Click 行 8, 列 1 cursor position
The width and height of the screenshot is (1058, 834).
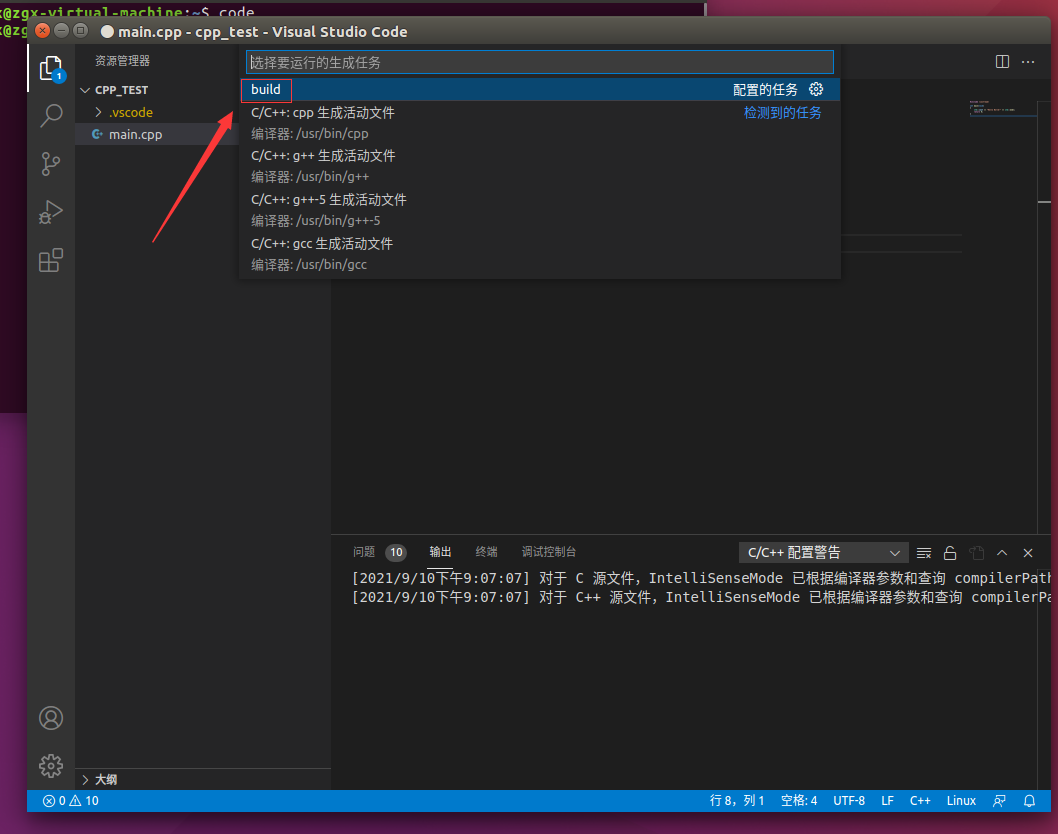(737, 800)
